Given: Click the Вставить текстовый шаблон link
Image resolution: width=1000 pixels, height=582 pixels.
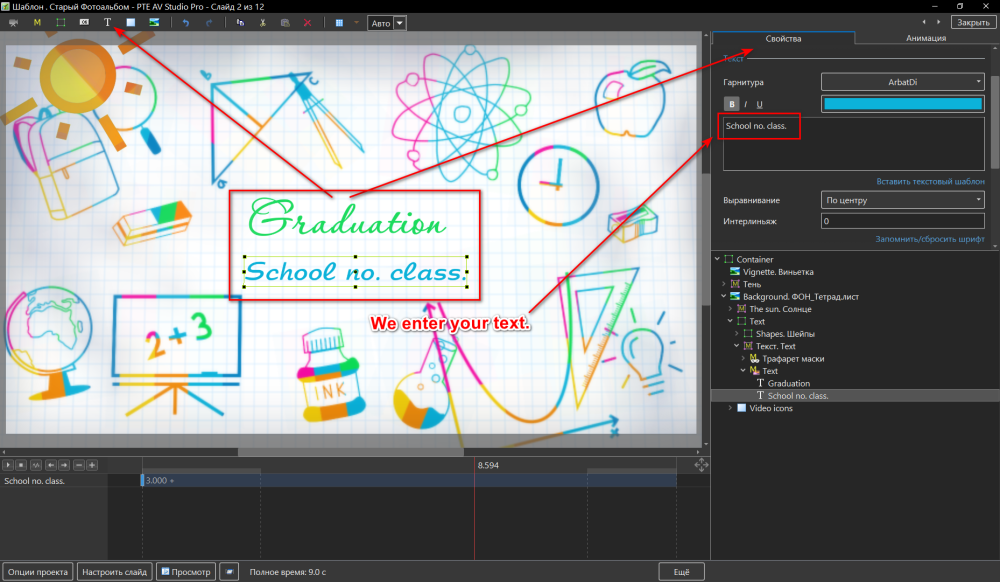Looking at the screenshot, I should [930, 182].
